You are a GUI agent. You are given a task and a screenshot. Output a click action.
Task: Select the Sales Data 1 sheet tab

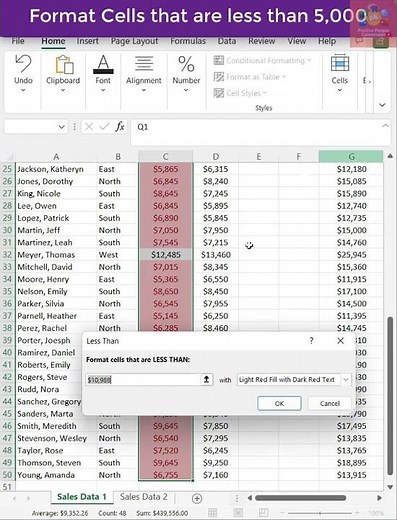click(82, 497)
